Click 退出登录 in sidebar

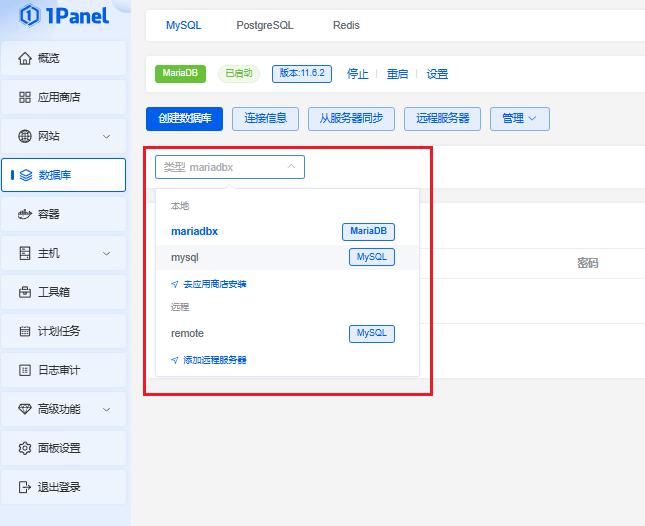(63, 487)
